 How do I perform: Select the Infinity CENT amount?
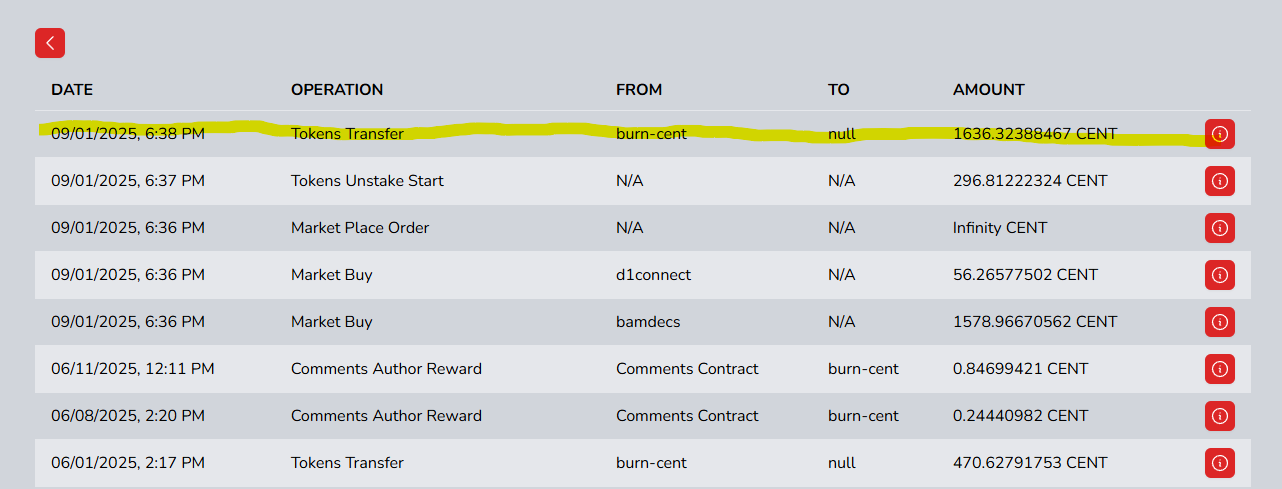[x=1000, y=228]
